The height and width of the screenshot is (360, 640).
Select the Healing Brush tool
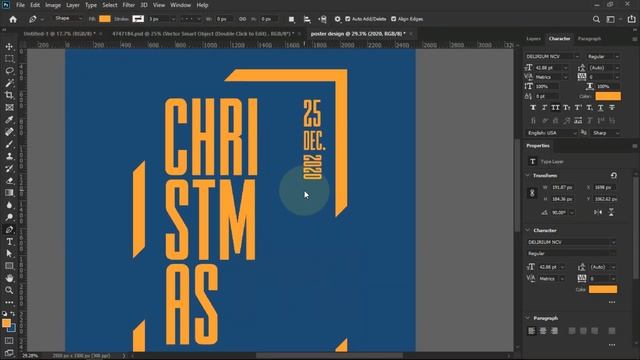click(x=9, y=132)
